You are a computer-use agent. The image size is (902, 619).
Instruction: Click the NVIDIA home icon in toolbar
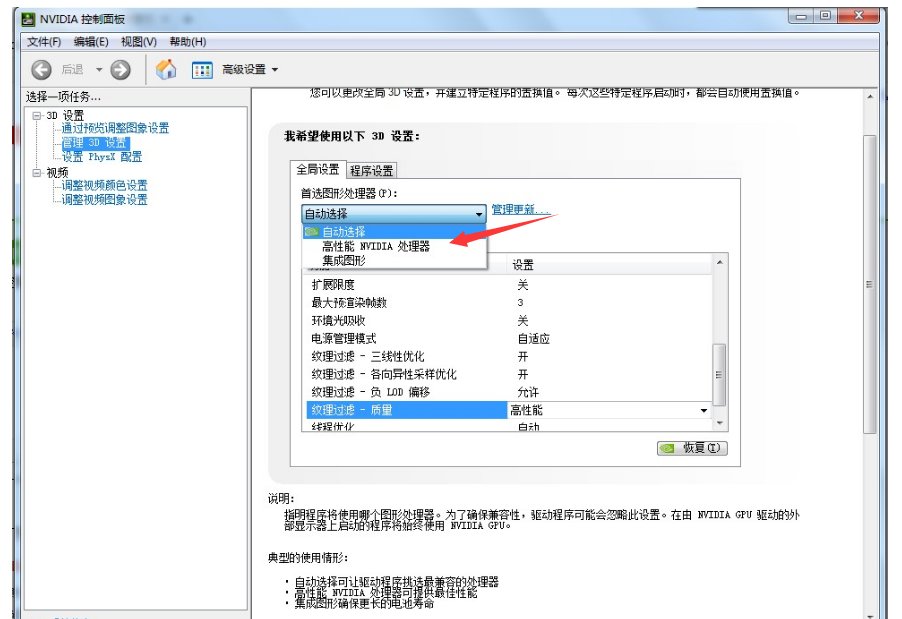point(166,69)
